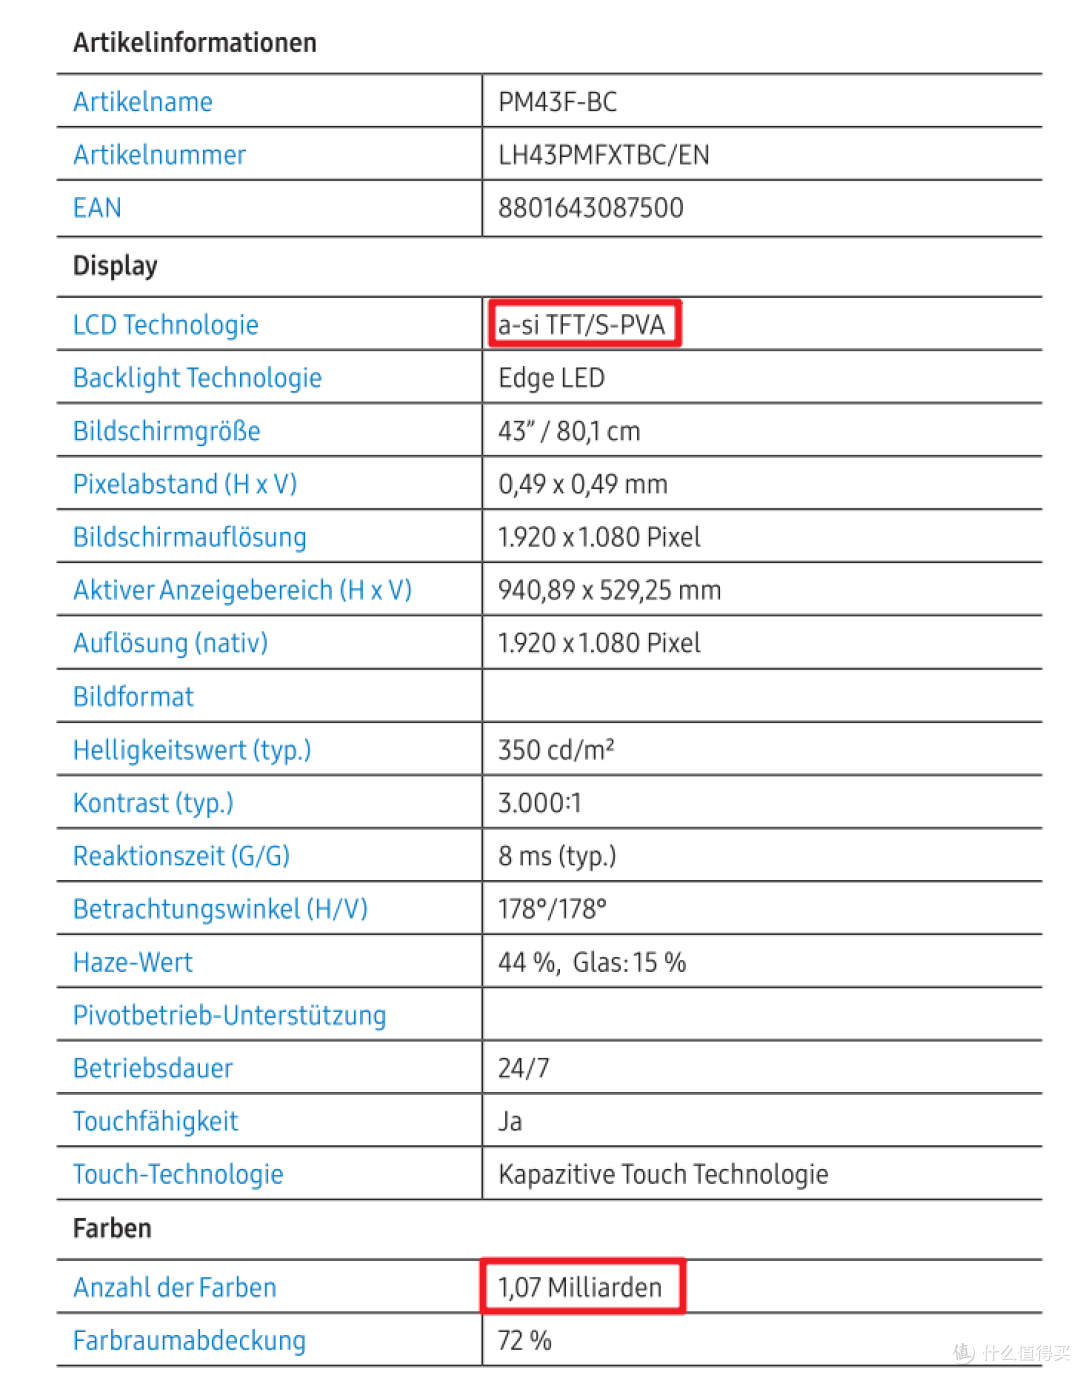The width and height of the screenshot is (1080, 1375).
Task: Select the Kontrast (typ.) label
Action: (153, 803)
